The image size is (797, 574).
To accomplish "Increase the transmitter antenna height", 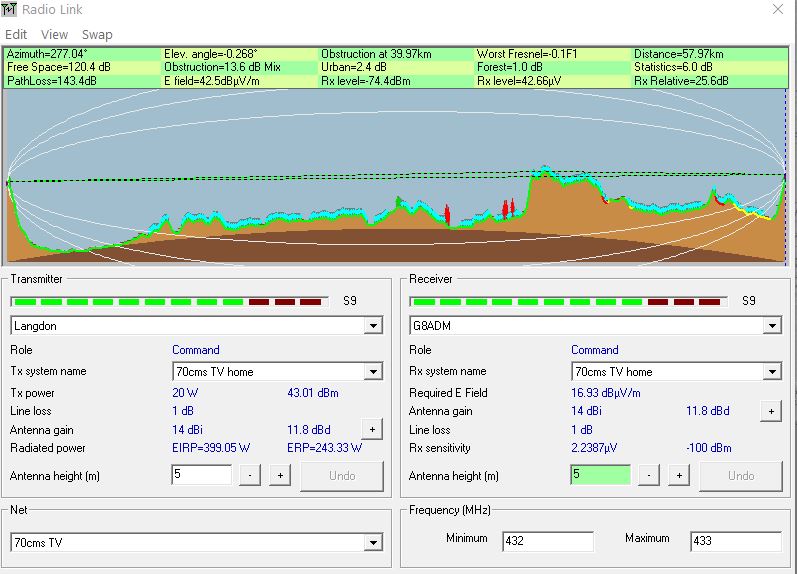I will [x=280, y=475].
